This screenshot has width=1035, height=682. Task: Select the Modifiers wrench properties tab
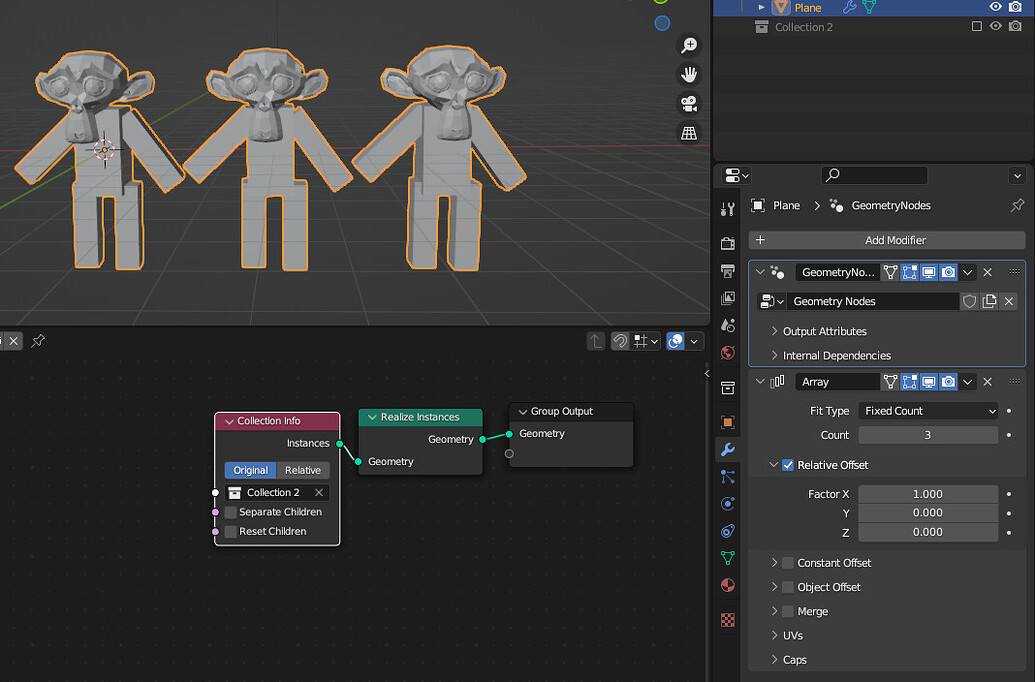coord(727,450)
